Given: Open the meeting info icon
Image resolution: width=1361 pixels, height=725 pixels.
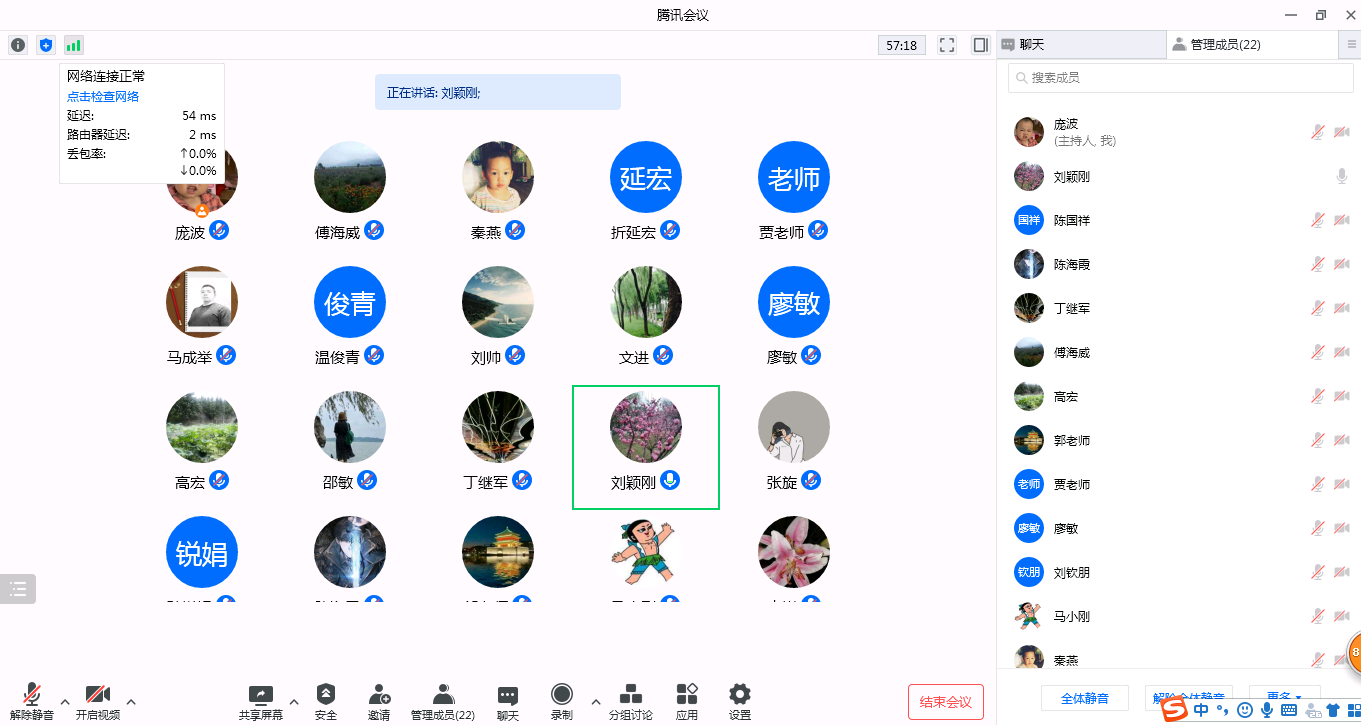Looking at the screenshot, I should tap(18, 45).
